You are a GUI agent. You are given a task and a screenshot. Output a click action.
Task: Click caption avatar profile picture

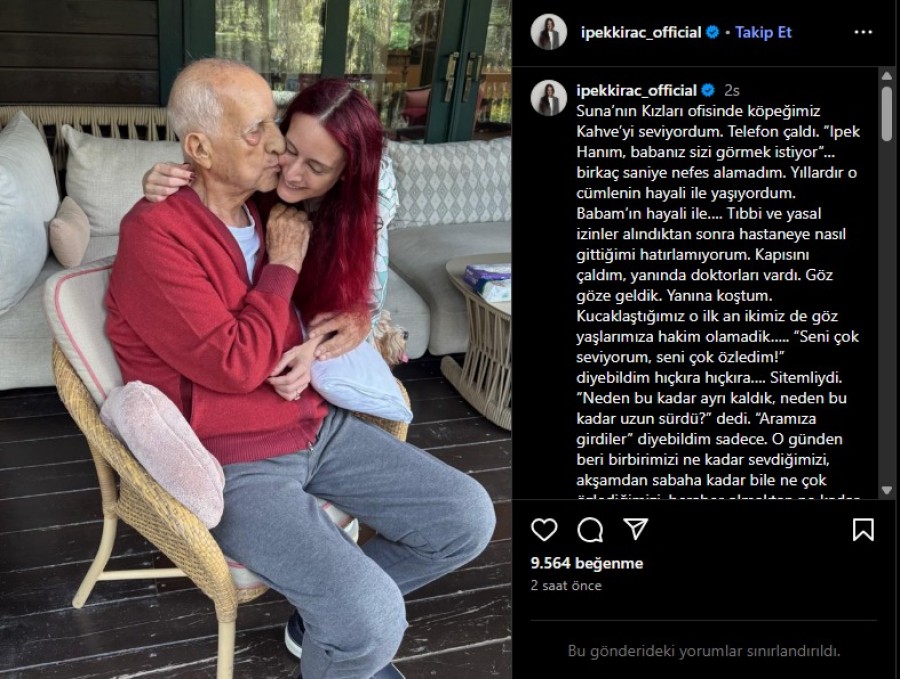(x=549, y=98)
